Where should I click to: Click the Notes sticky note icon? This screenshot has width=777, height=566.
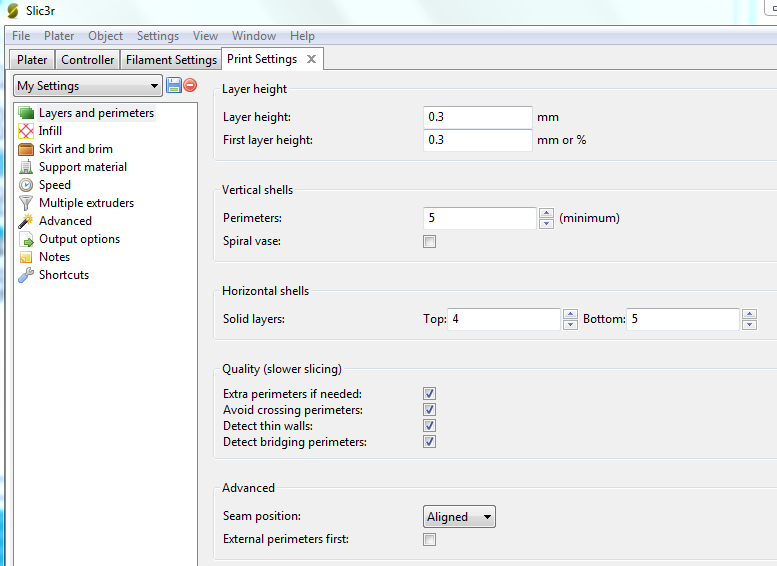click(x=26, y=257)
